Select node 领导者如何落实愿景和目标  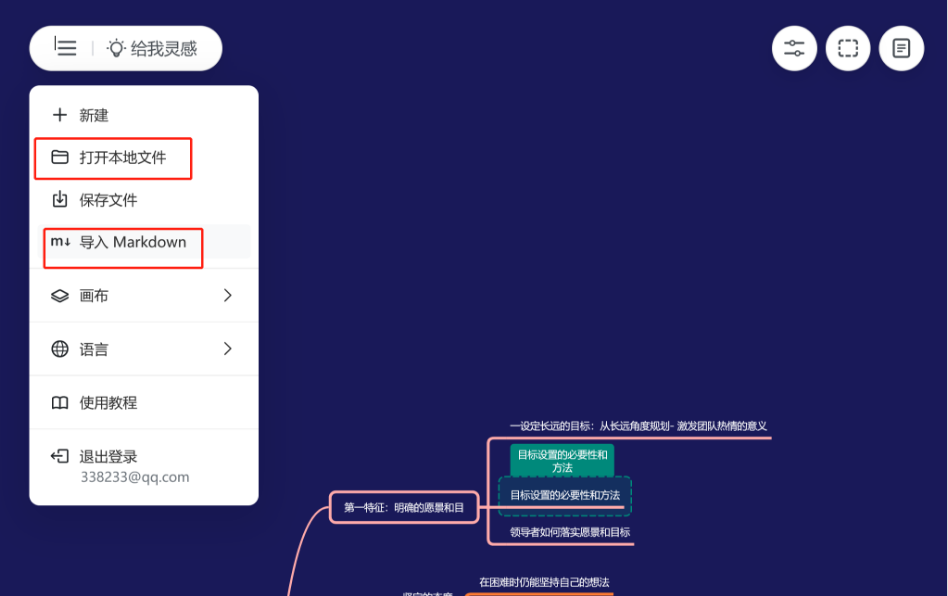(570, 533)
